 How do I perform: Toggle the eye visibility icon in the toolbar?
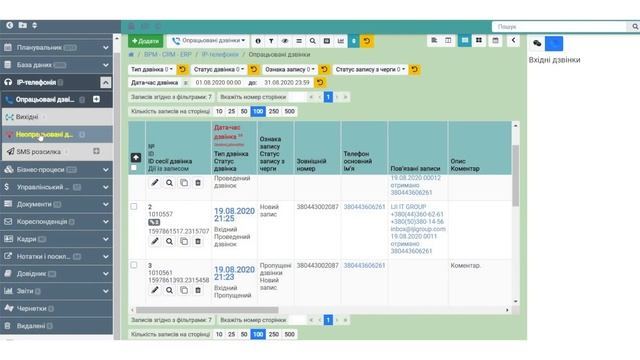point(285,41)
